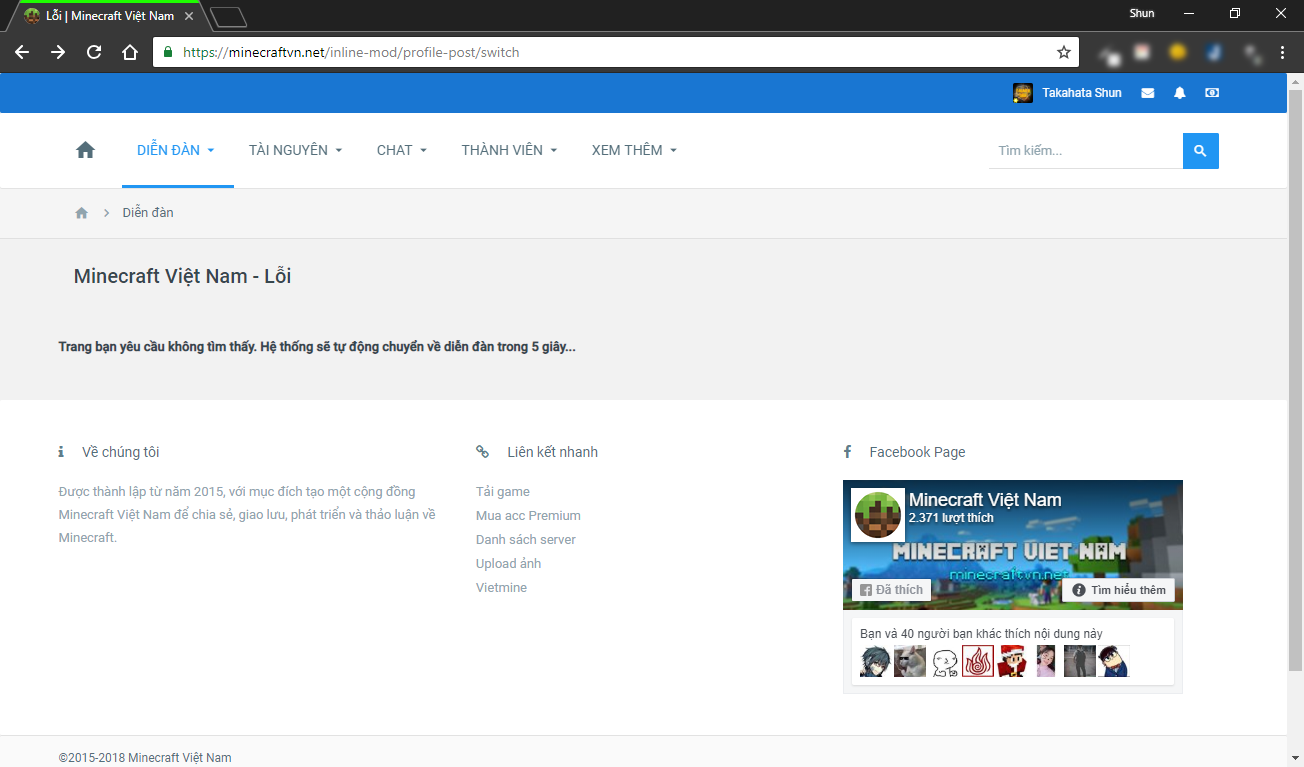The width and height of the screenshot is (1304, 767).
Task: Open the inbox envelope icon
Action: click(1148, 93)
